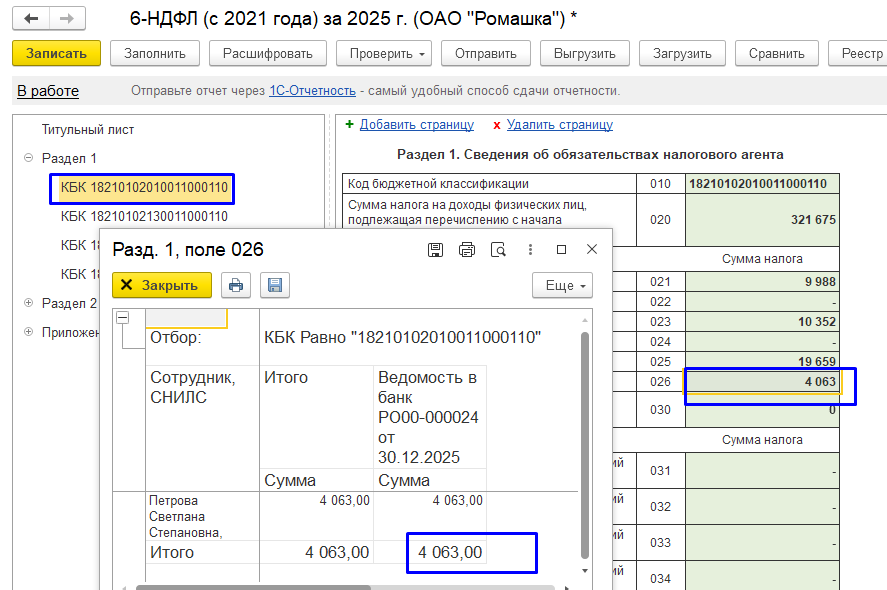Click printer icon in dialog title bar

coord(466,249)
